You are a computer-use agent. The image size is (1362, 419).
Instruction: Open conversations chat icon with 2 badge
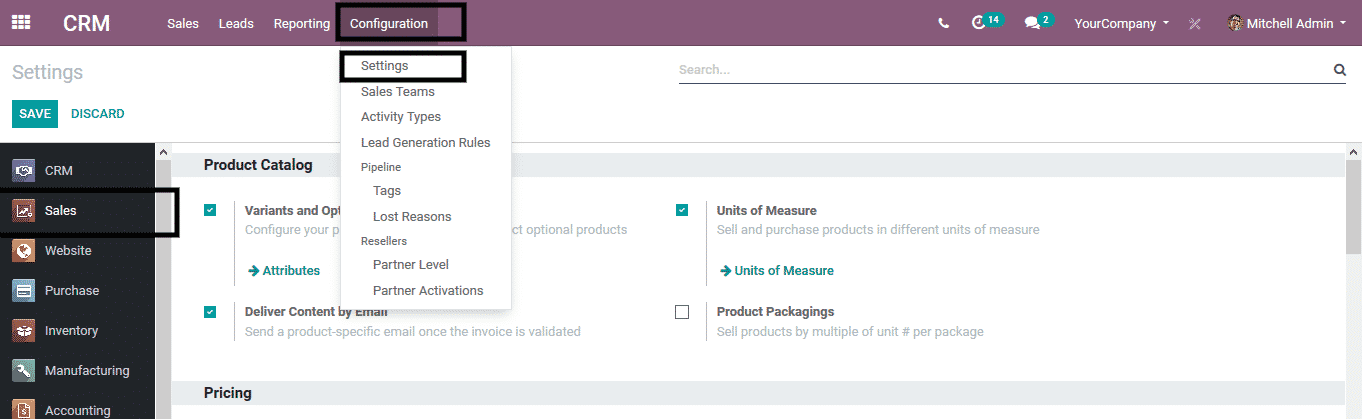tap(1032, 23)
